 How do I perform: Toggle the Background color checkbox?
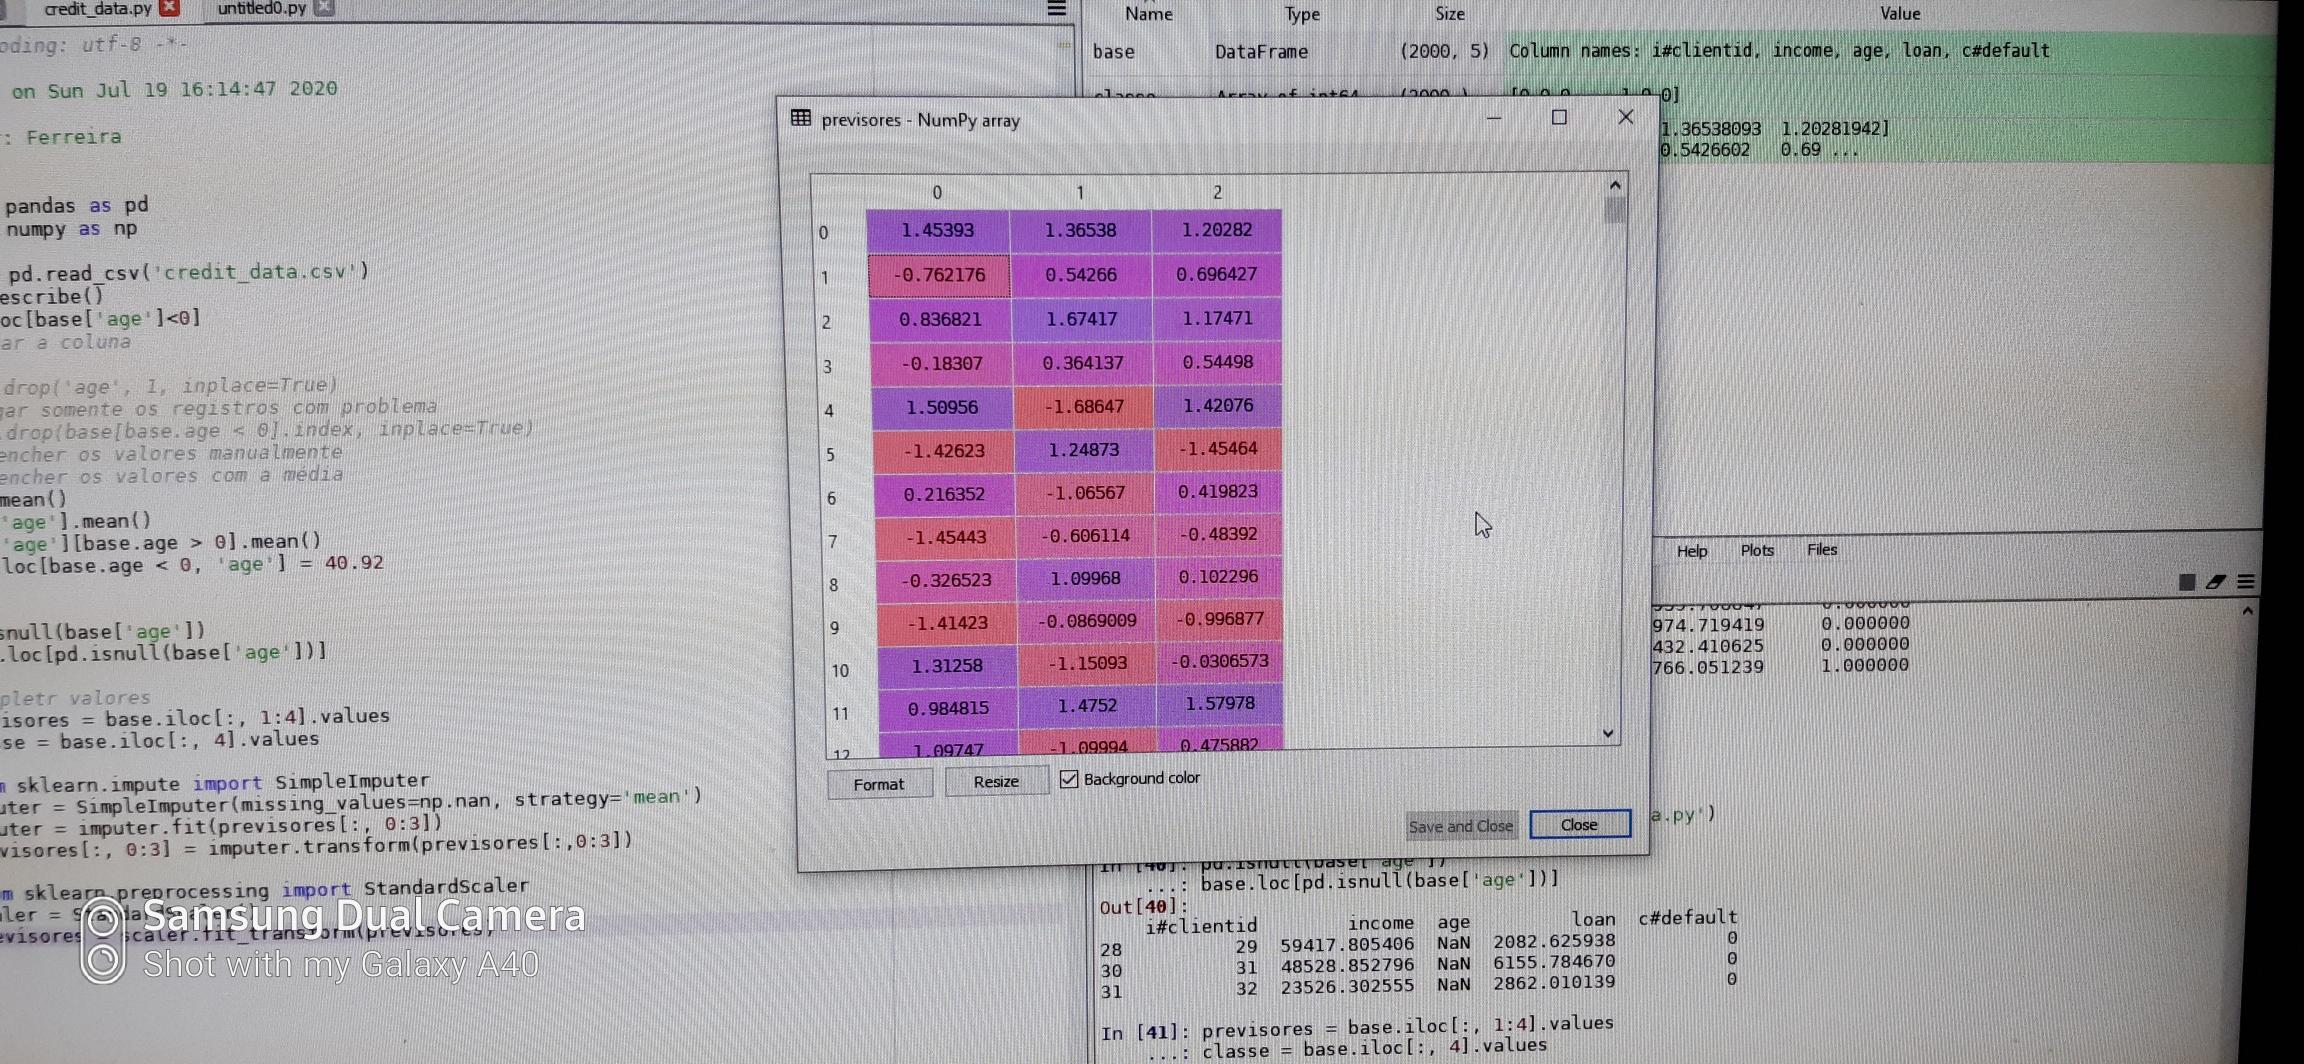1069,779
